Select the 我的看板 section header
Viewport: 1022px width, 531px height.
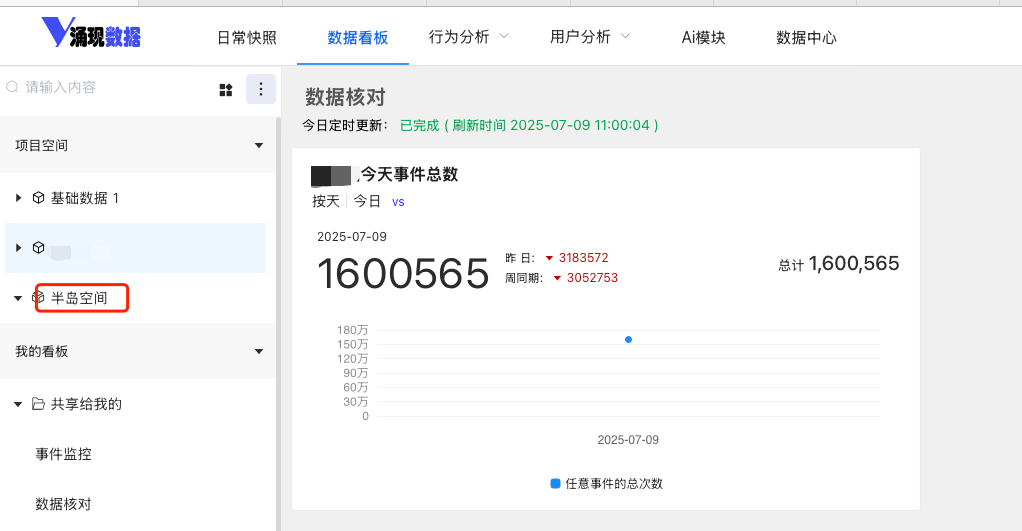tap(138, 351)
